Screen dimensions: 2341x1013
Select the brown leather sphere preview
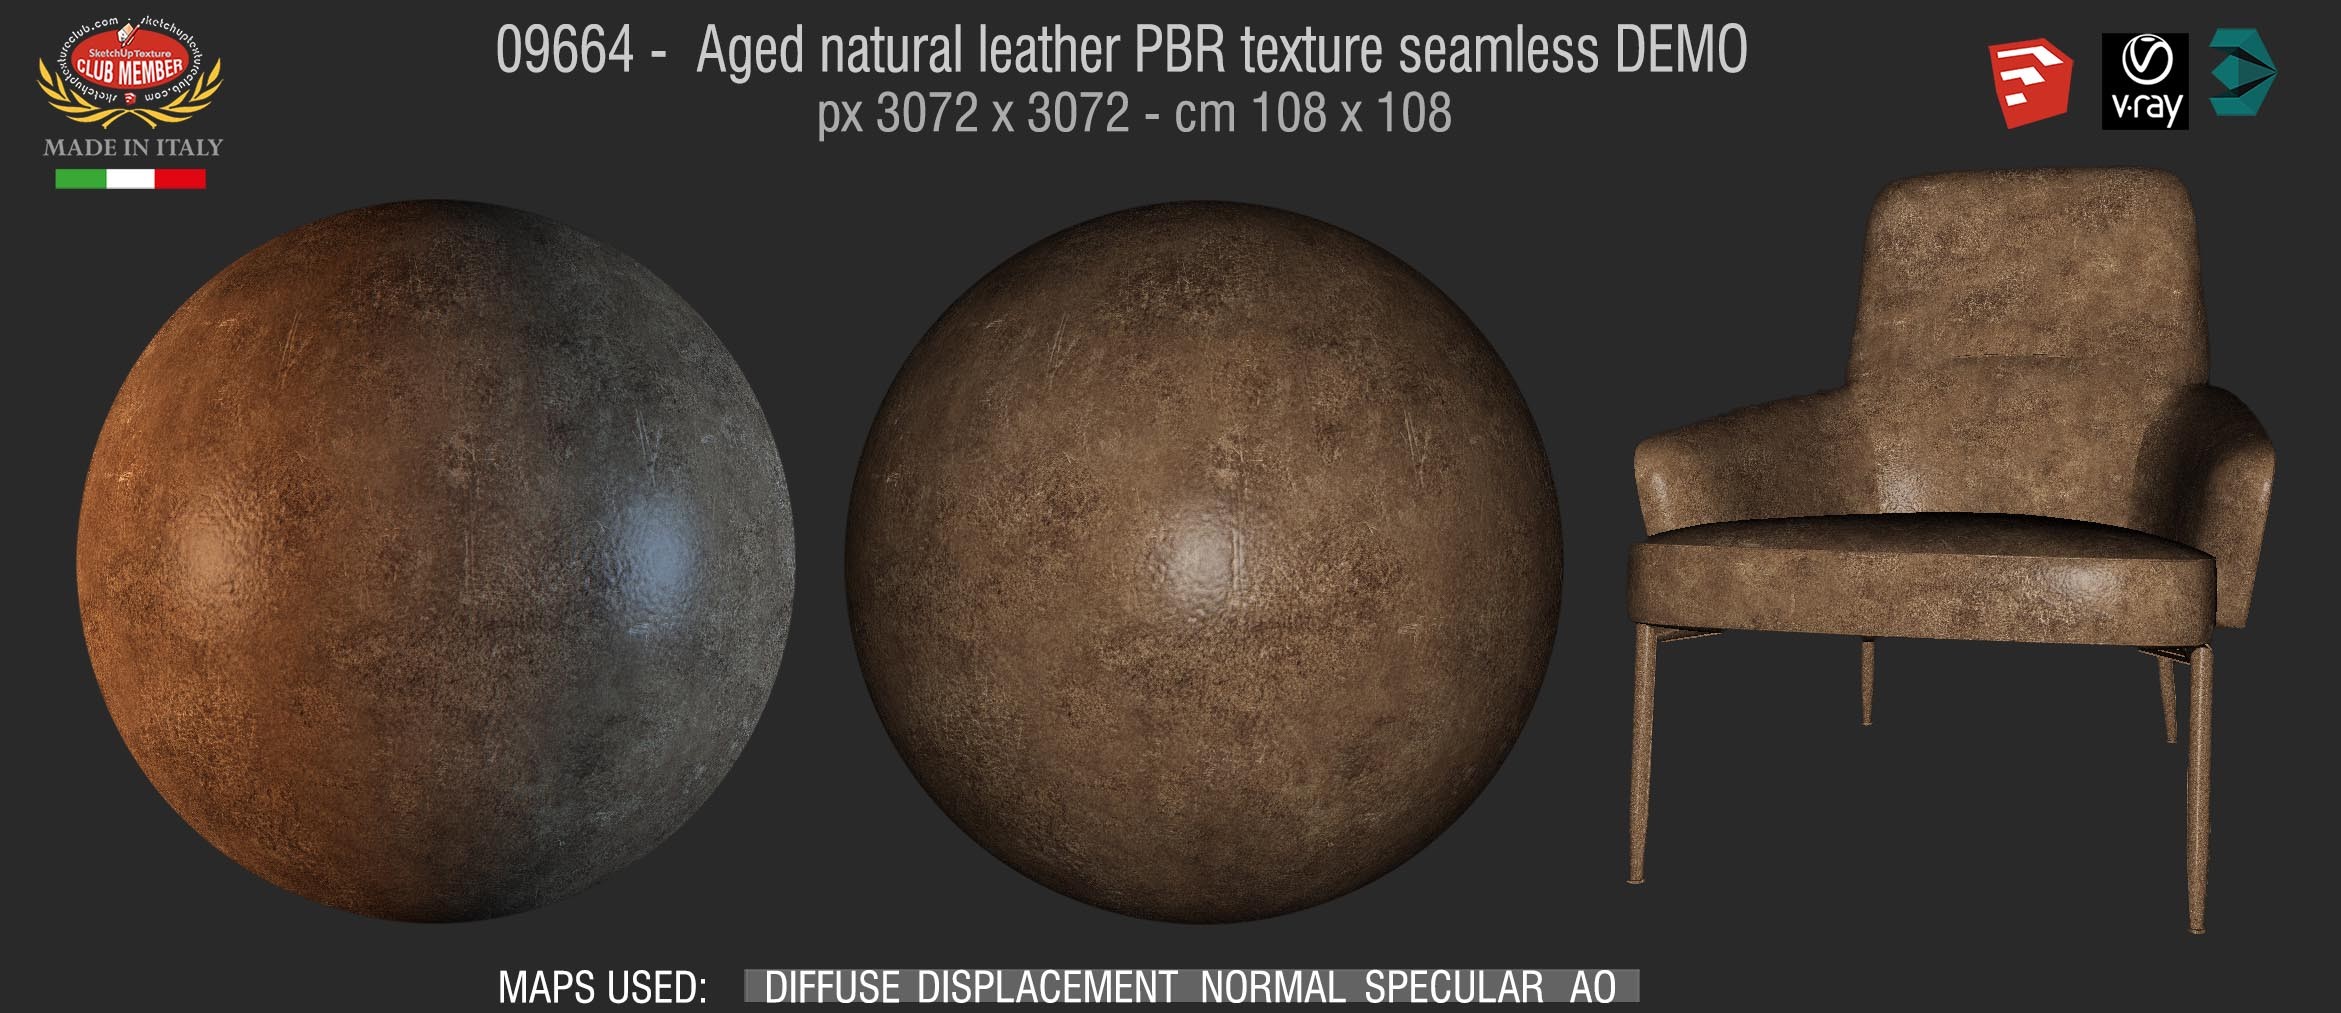[1204, 562]
